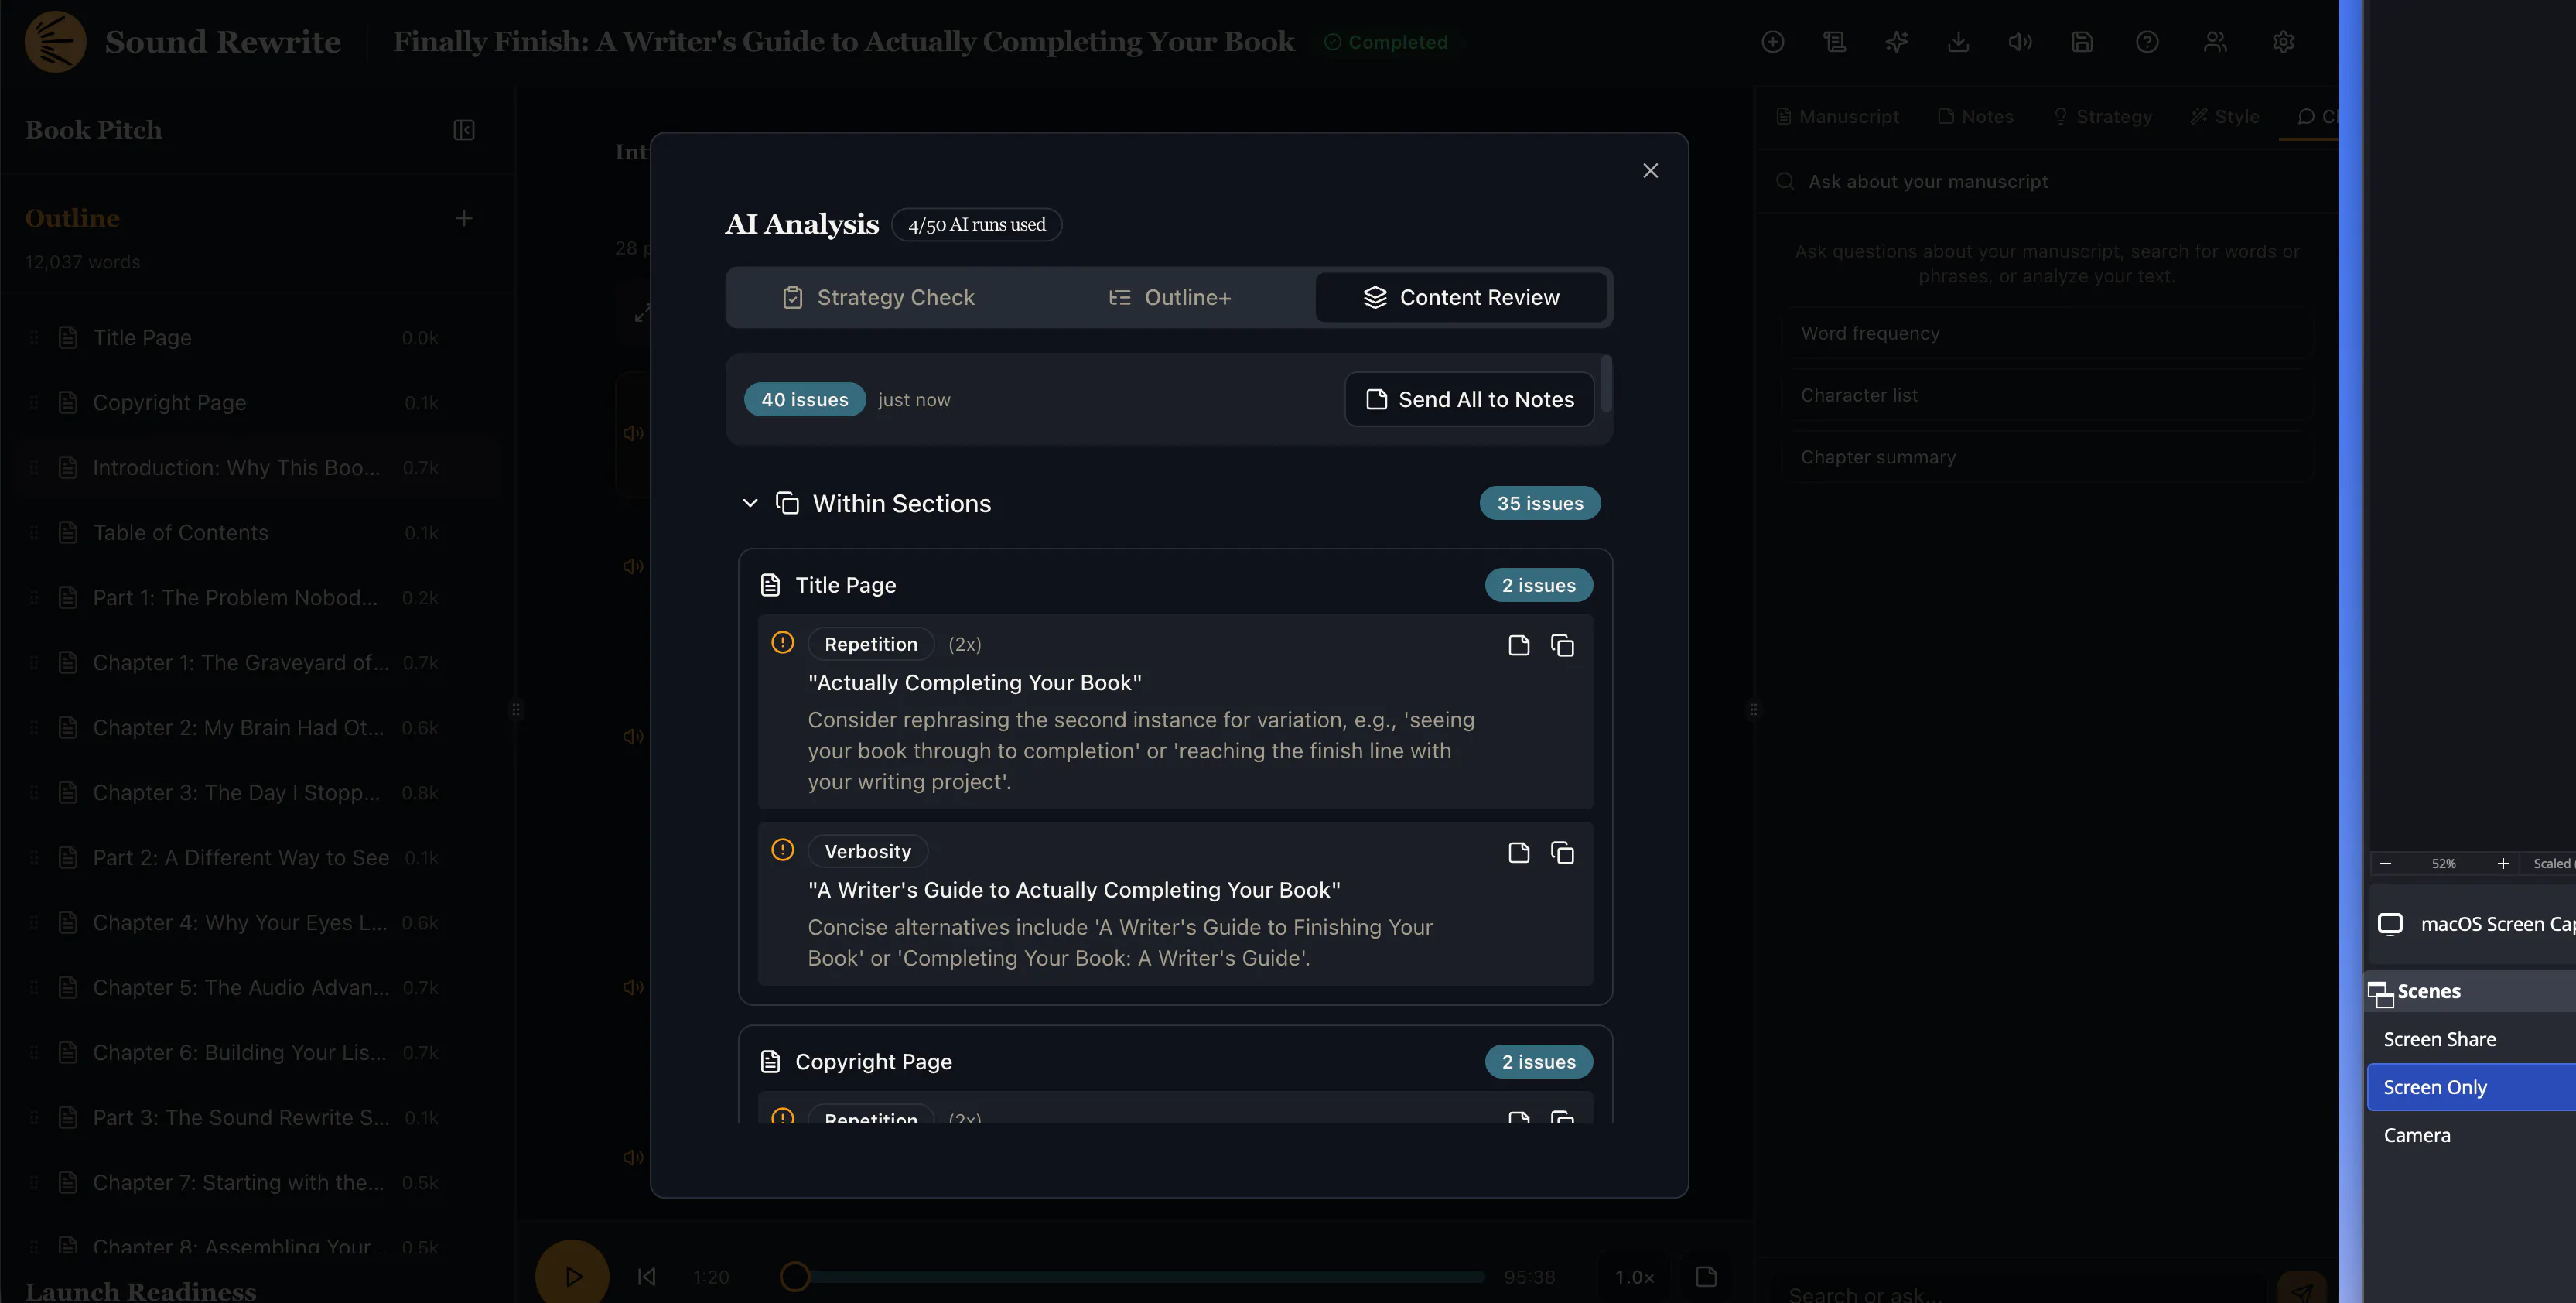Click the Search or ask input
Screen dimensions: 2576x1303
click(x=2020, y=1294)
